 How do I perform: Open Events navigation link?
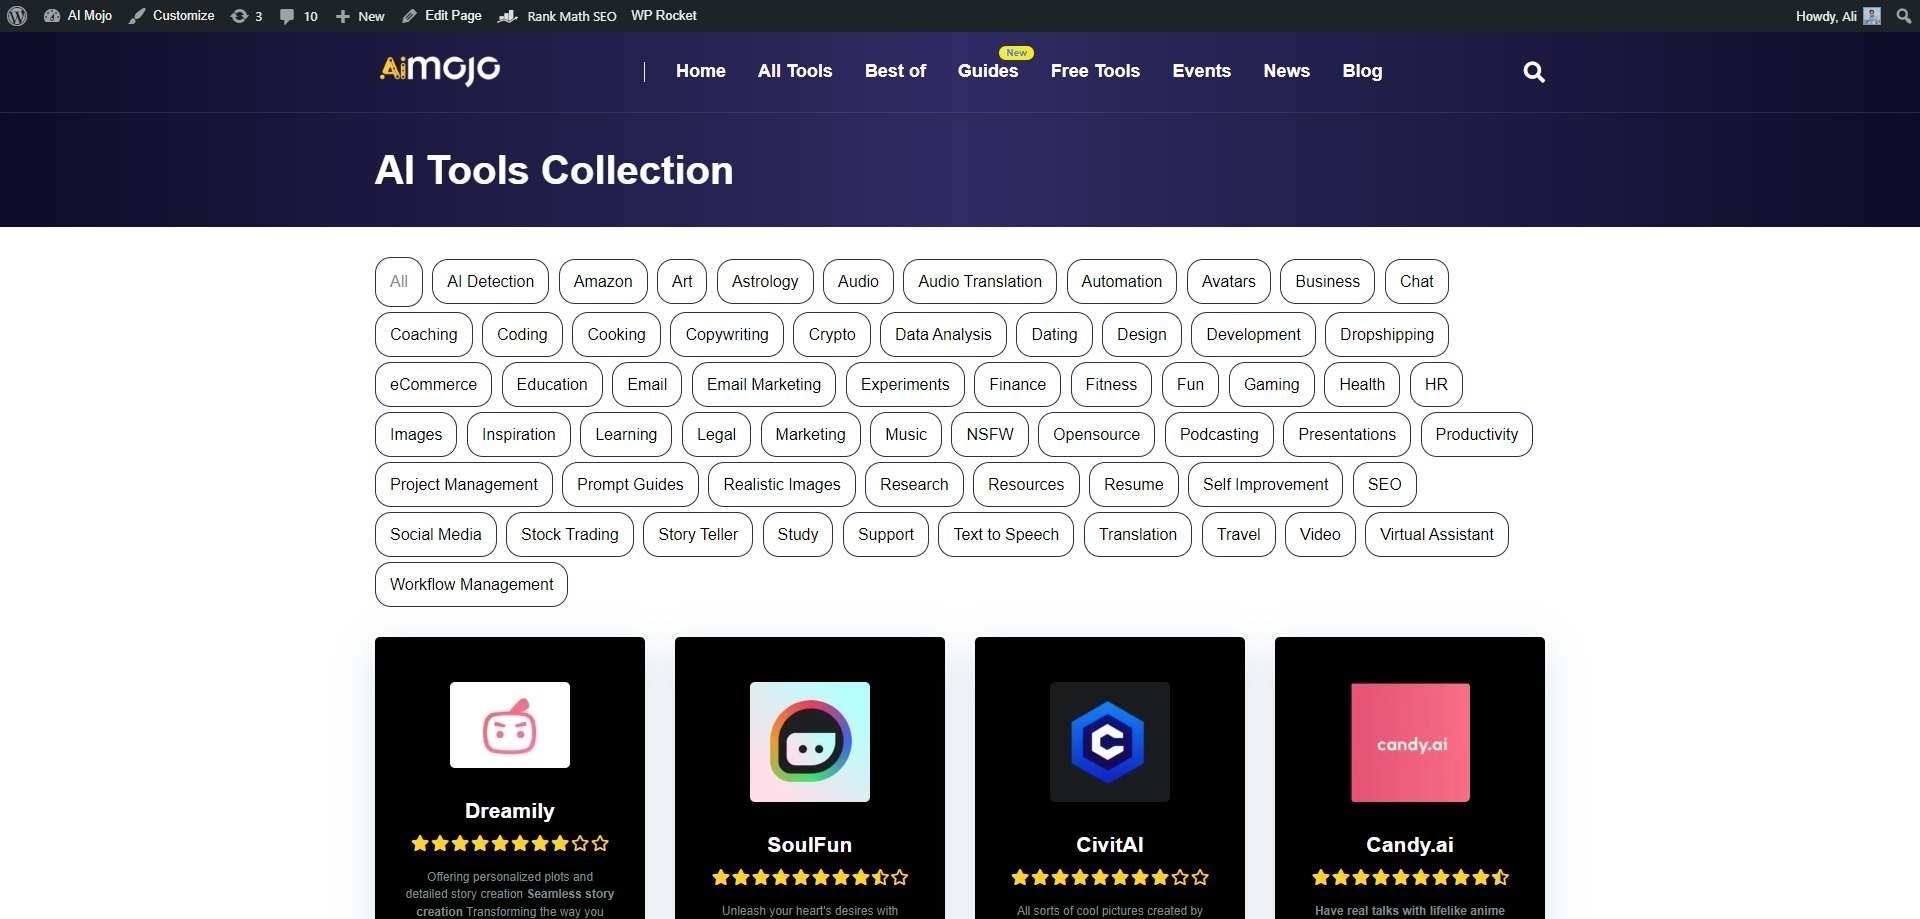(x=1202, y=71)
